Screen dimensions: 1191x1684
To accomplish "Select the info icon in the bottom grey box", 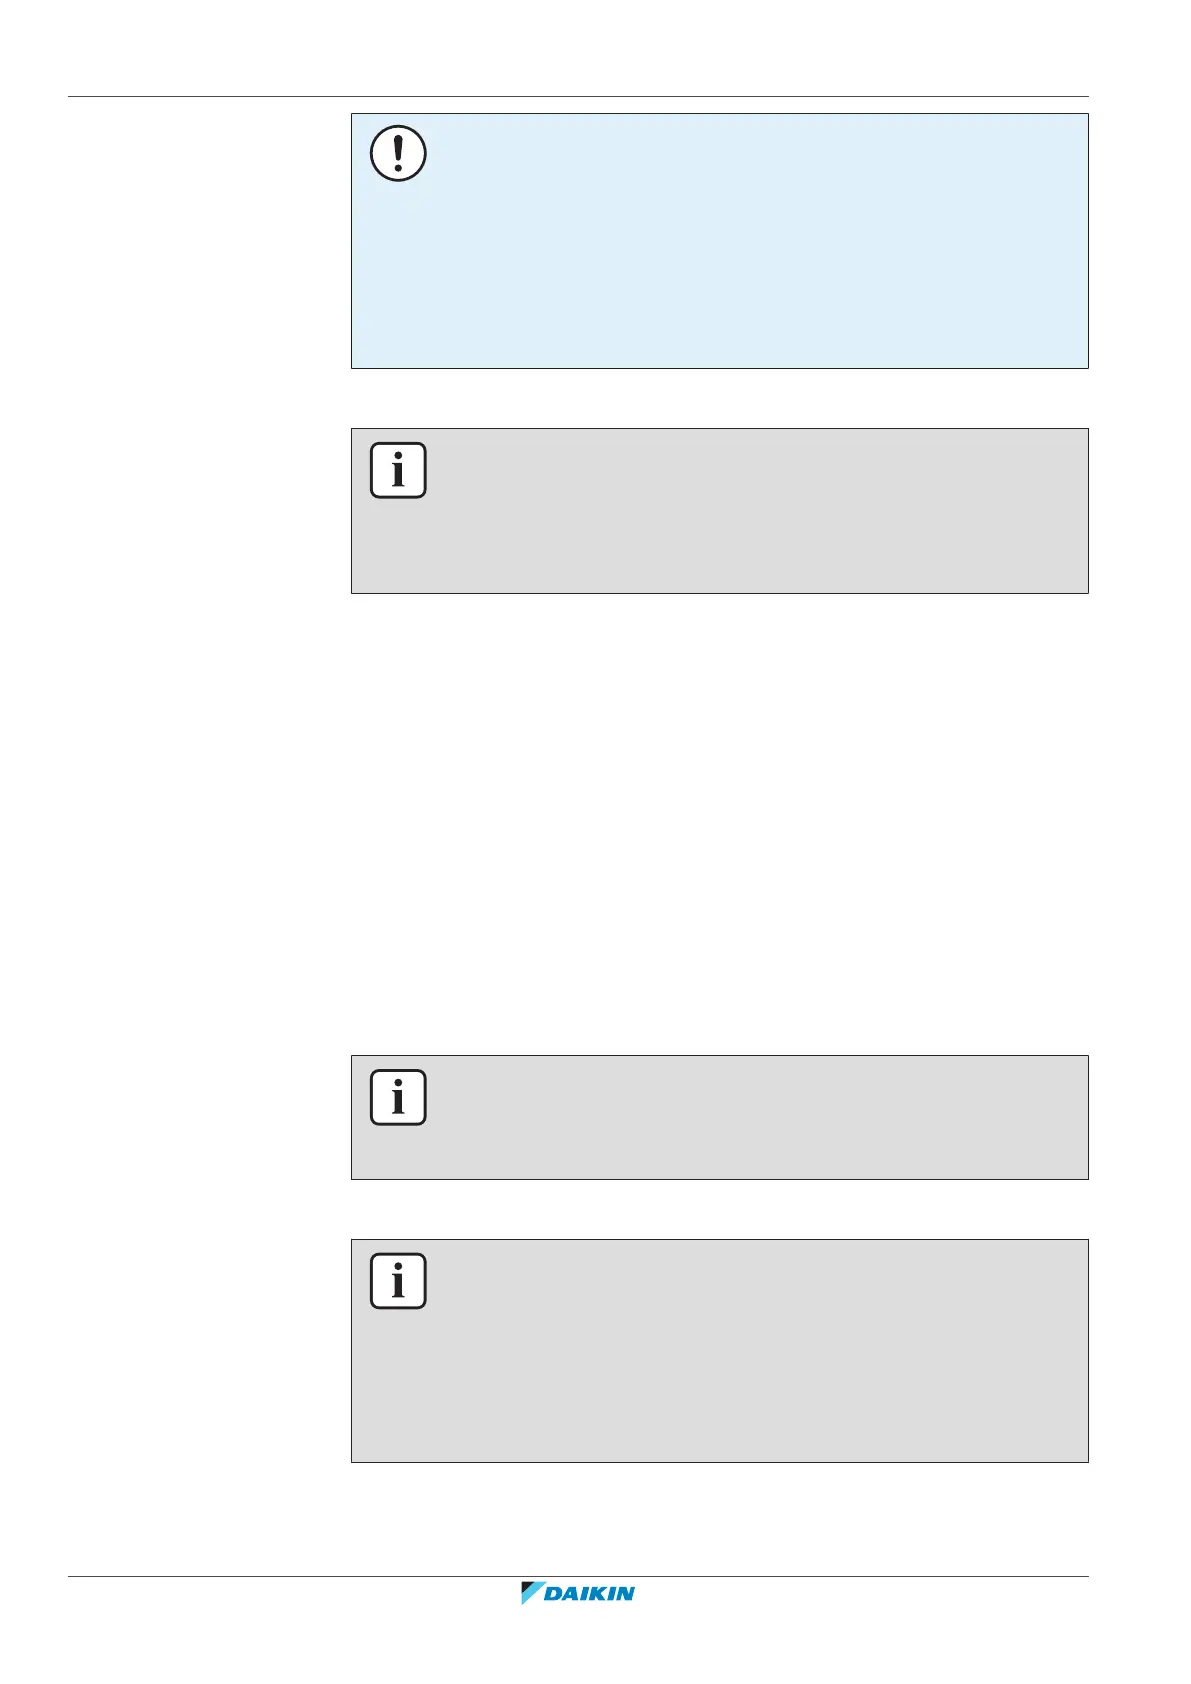I will coord(398,1281).
